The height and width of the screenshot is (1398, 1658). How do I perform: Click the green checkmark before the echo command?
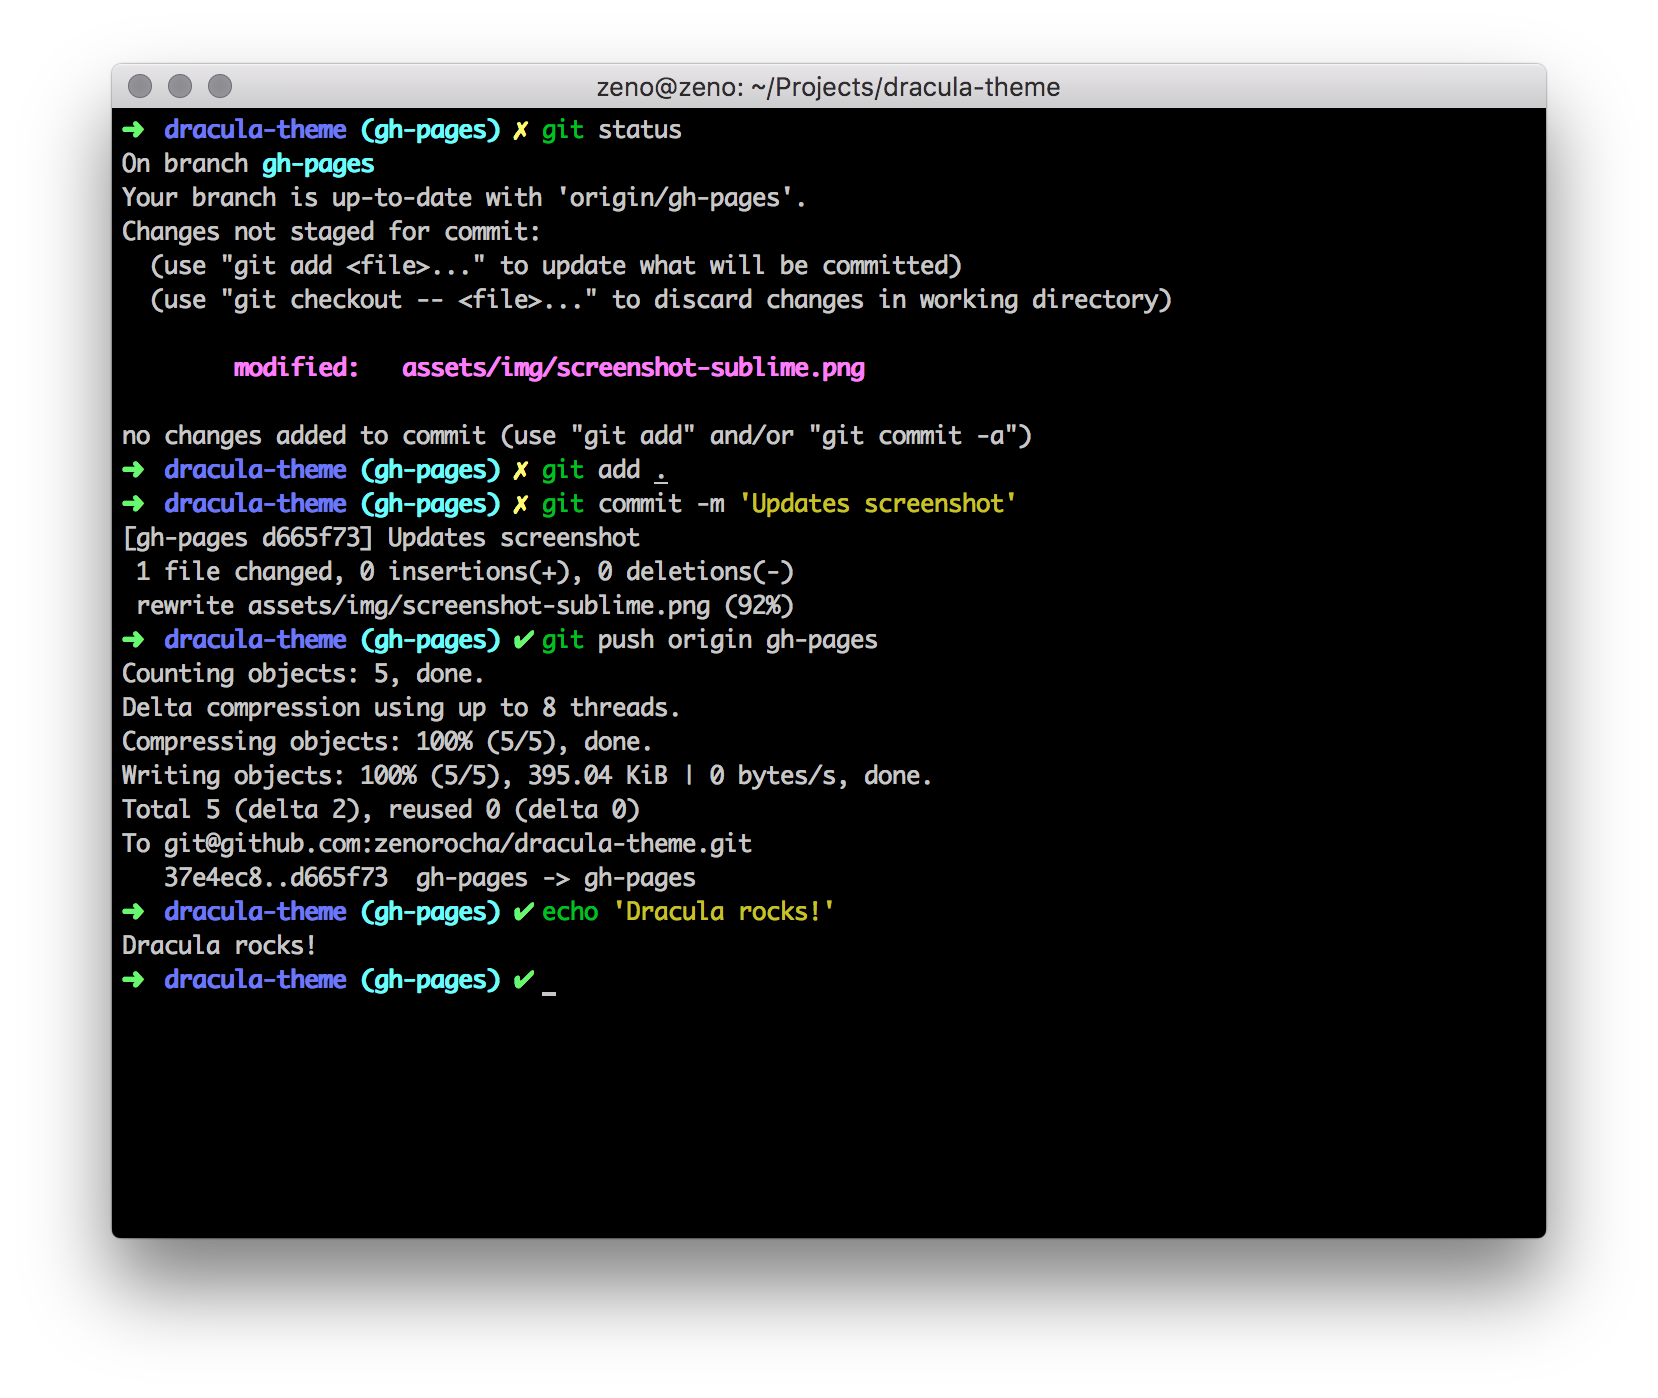click(x=522, y=912)
